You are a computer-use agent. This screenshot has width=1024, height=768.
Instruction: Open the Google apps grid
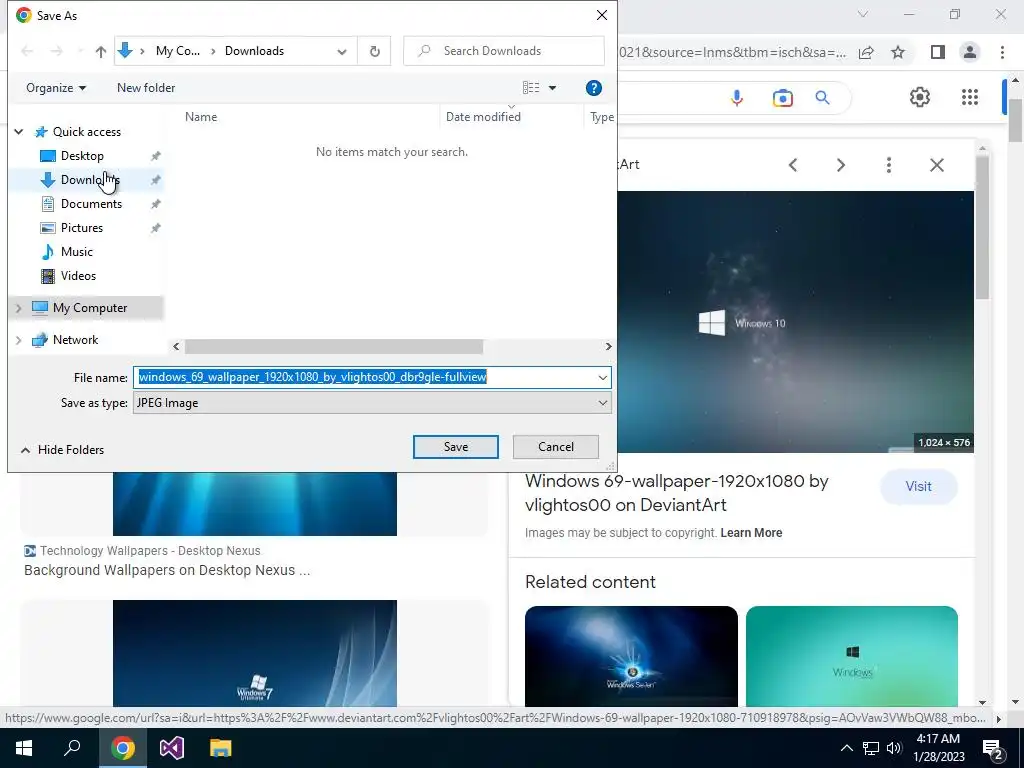tap(970, 97)
